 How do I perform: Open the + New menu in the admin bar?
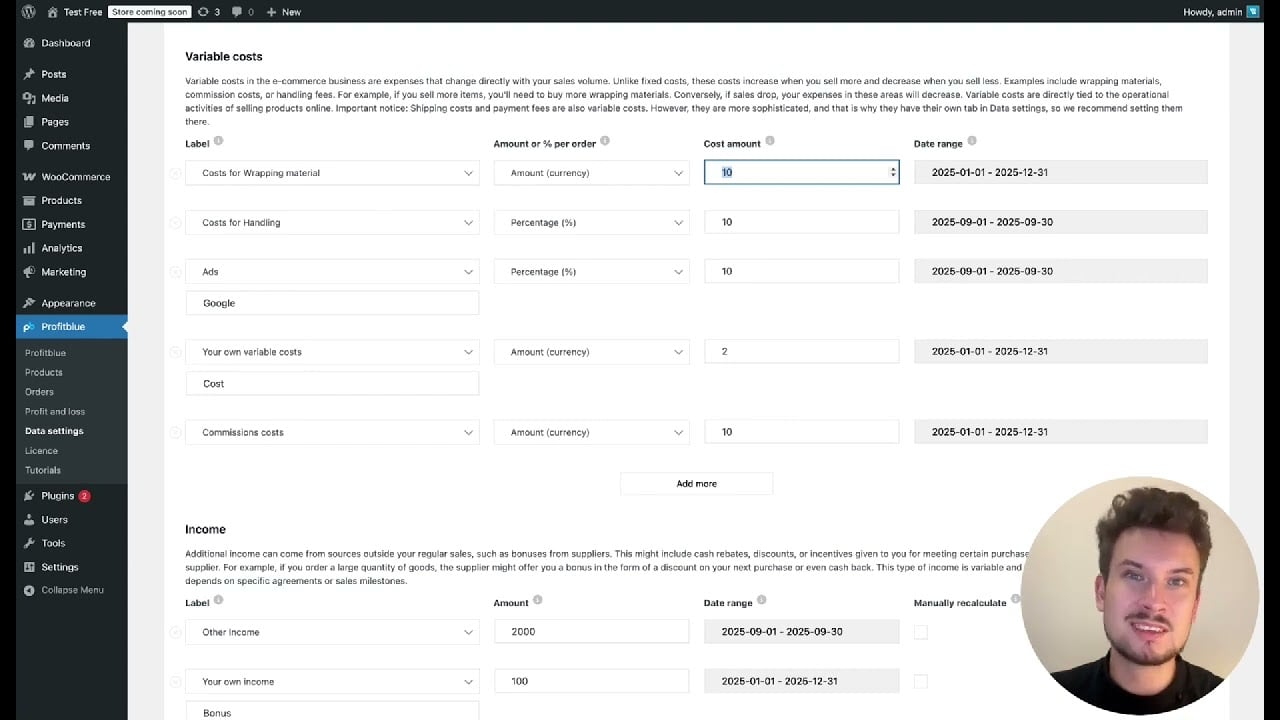point(283,11)
